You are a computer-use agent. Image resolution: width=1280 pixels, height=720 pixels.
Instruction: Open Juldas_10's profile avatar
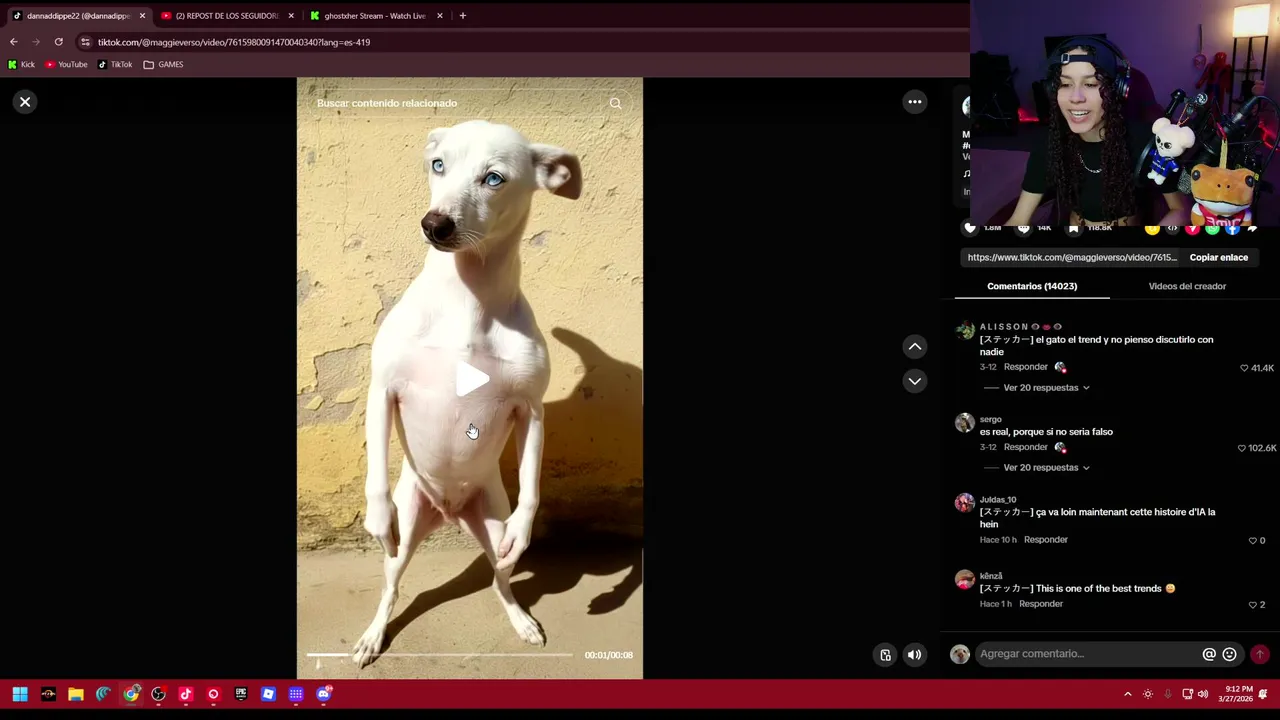pos(964,503)
